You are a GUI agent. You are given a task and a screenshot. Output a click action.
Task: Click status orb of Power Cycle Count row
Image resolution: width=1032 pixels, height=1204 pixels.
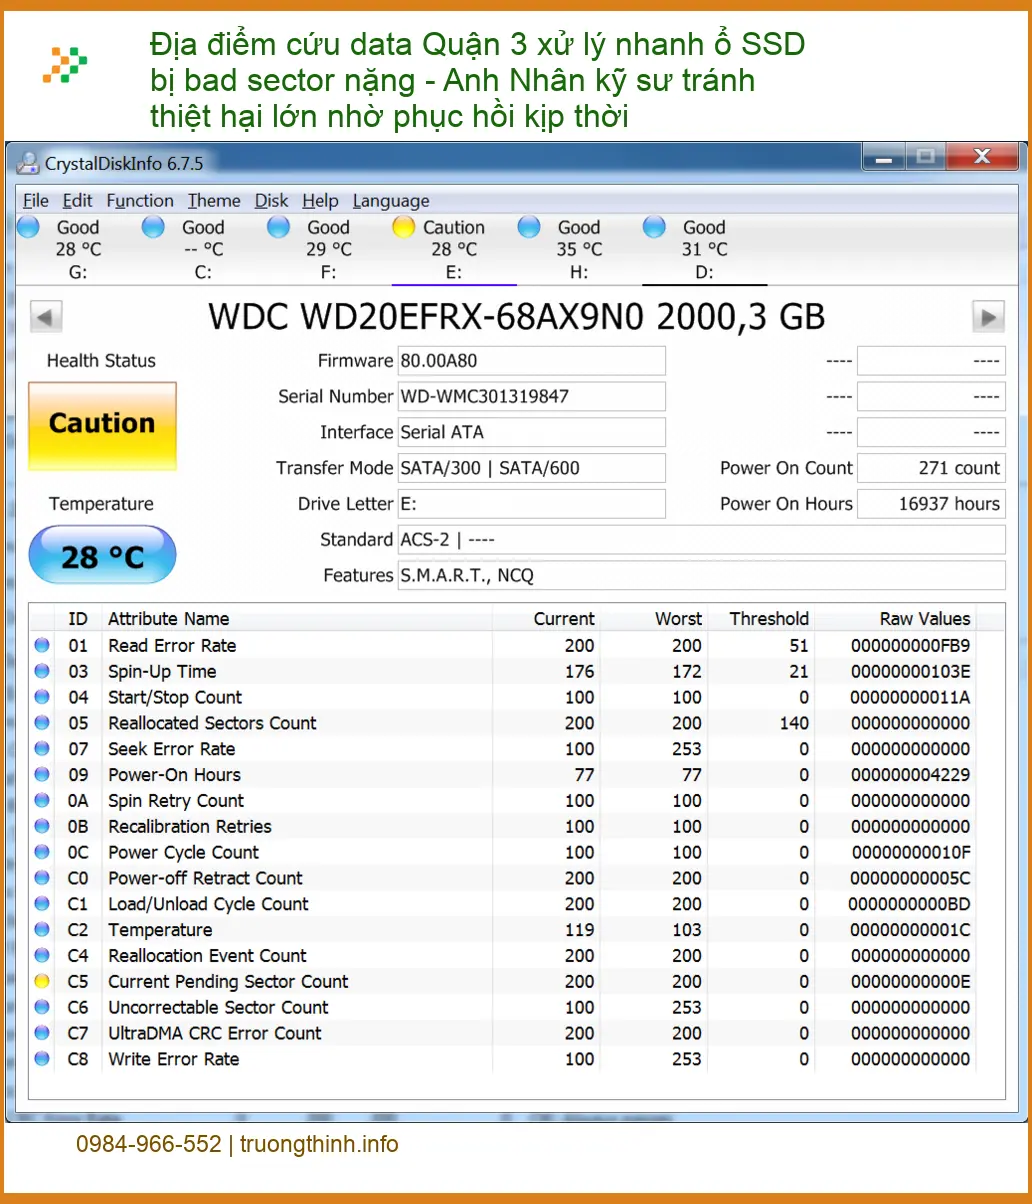point(42,852)
